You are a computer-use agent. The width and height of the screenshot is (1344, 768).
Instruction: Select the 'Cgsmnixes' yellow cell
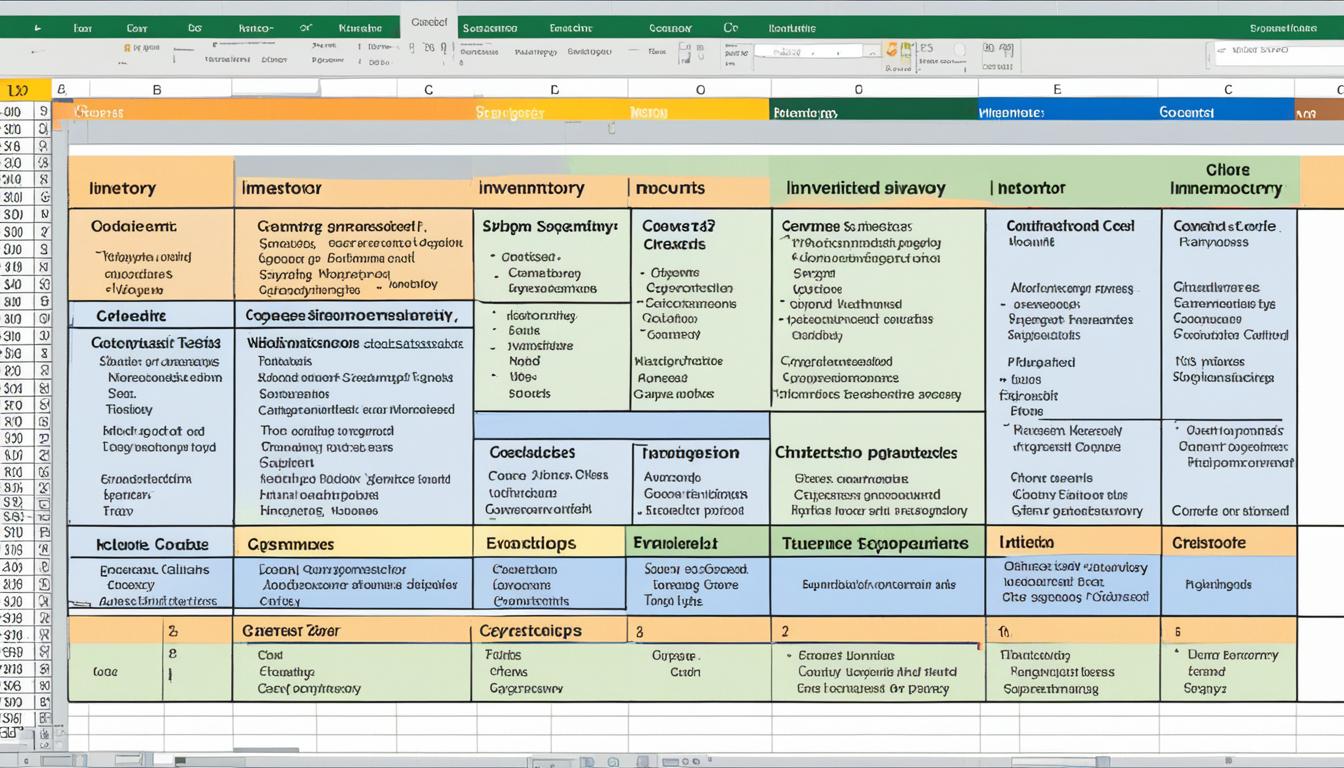coord(353,544)
